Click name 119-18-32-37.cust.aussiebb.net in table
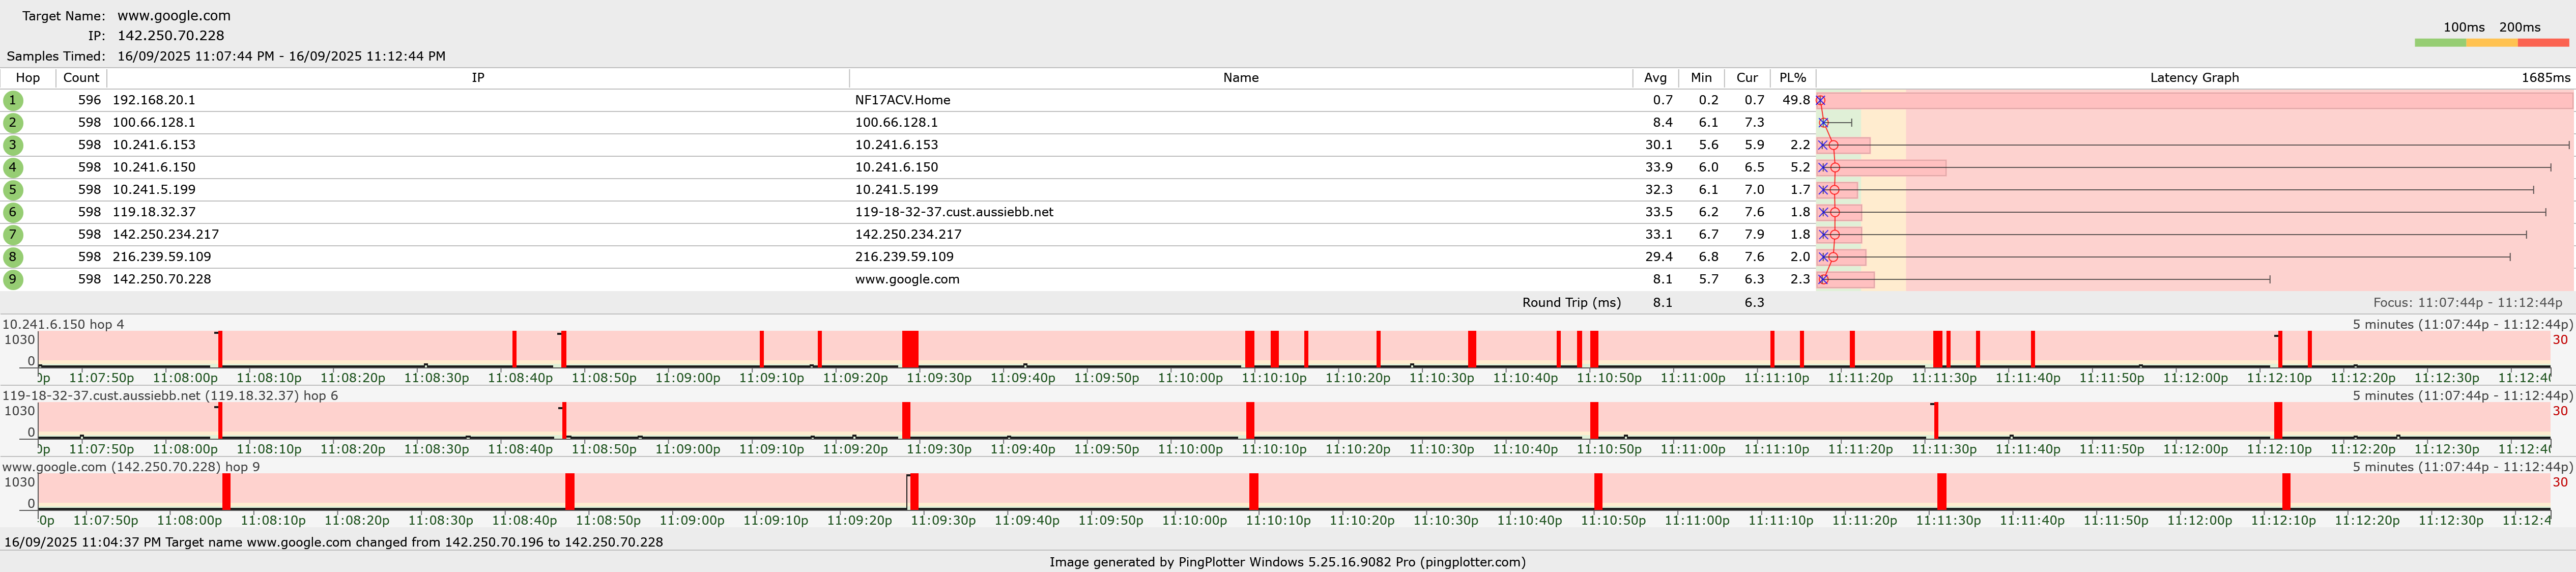Viewport: 2576px width, 572px height. 954,212
